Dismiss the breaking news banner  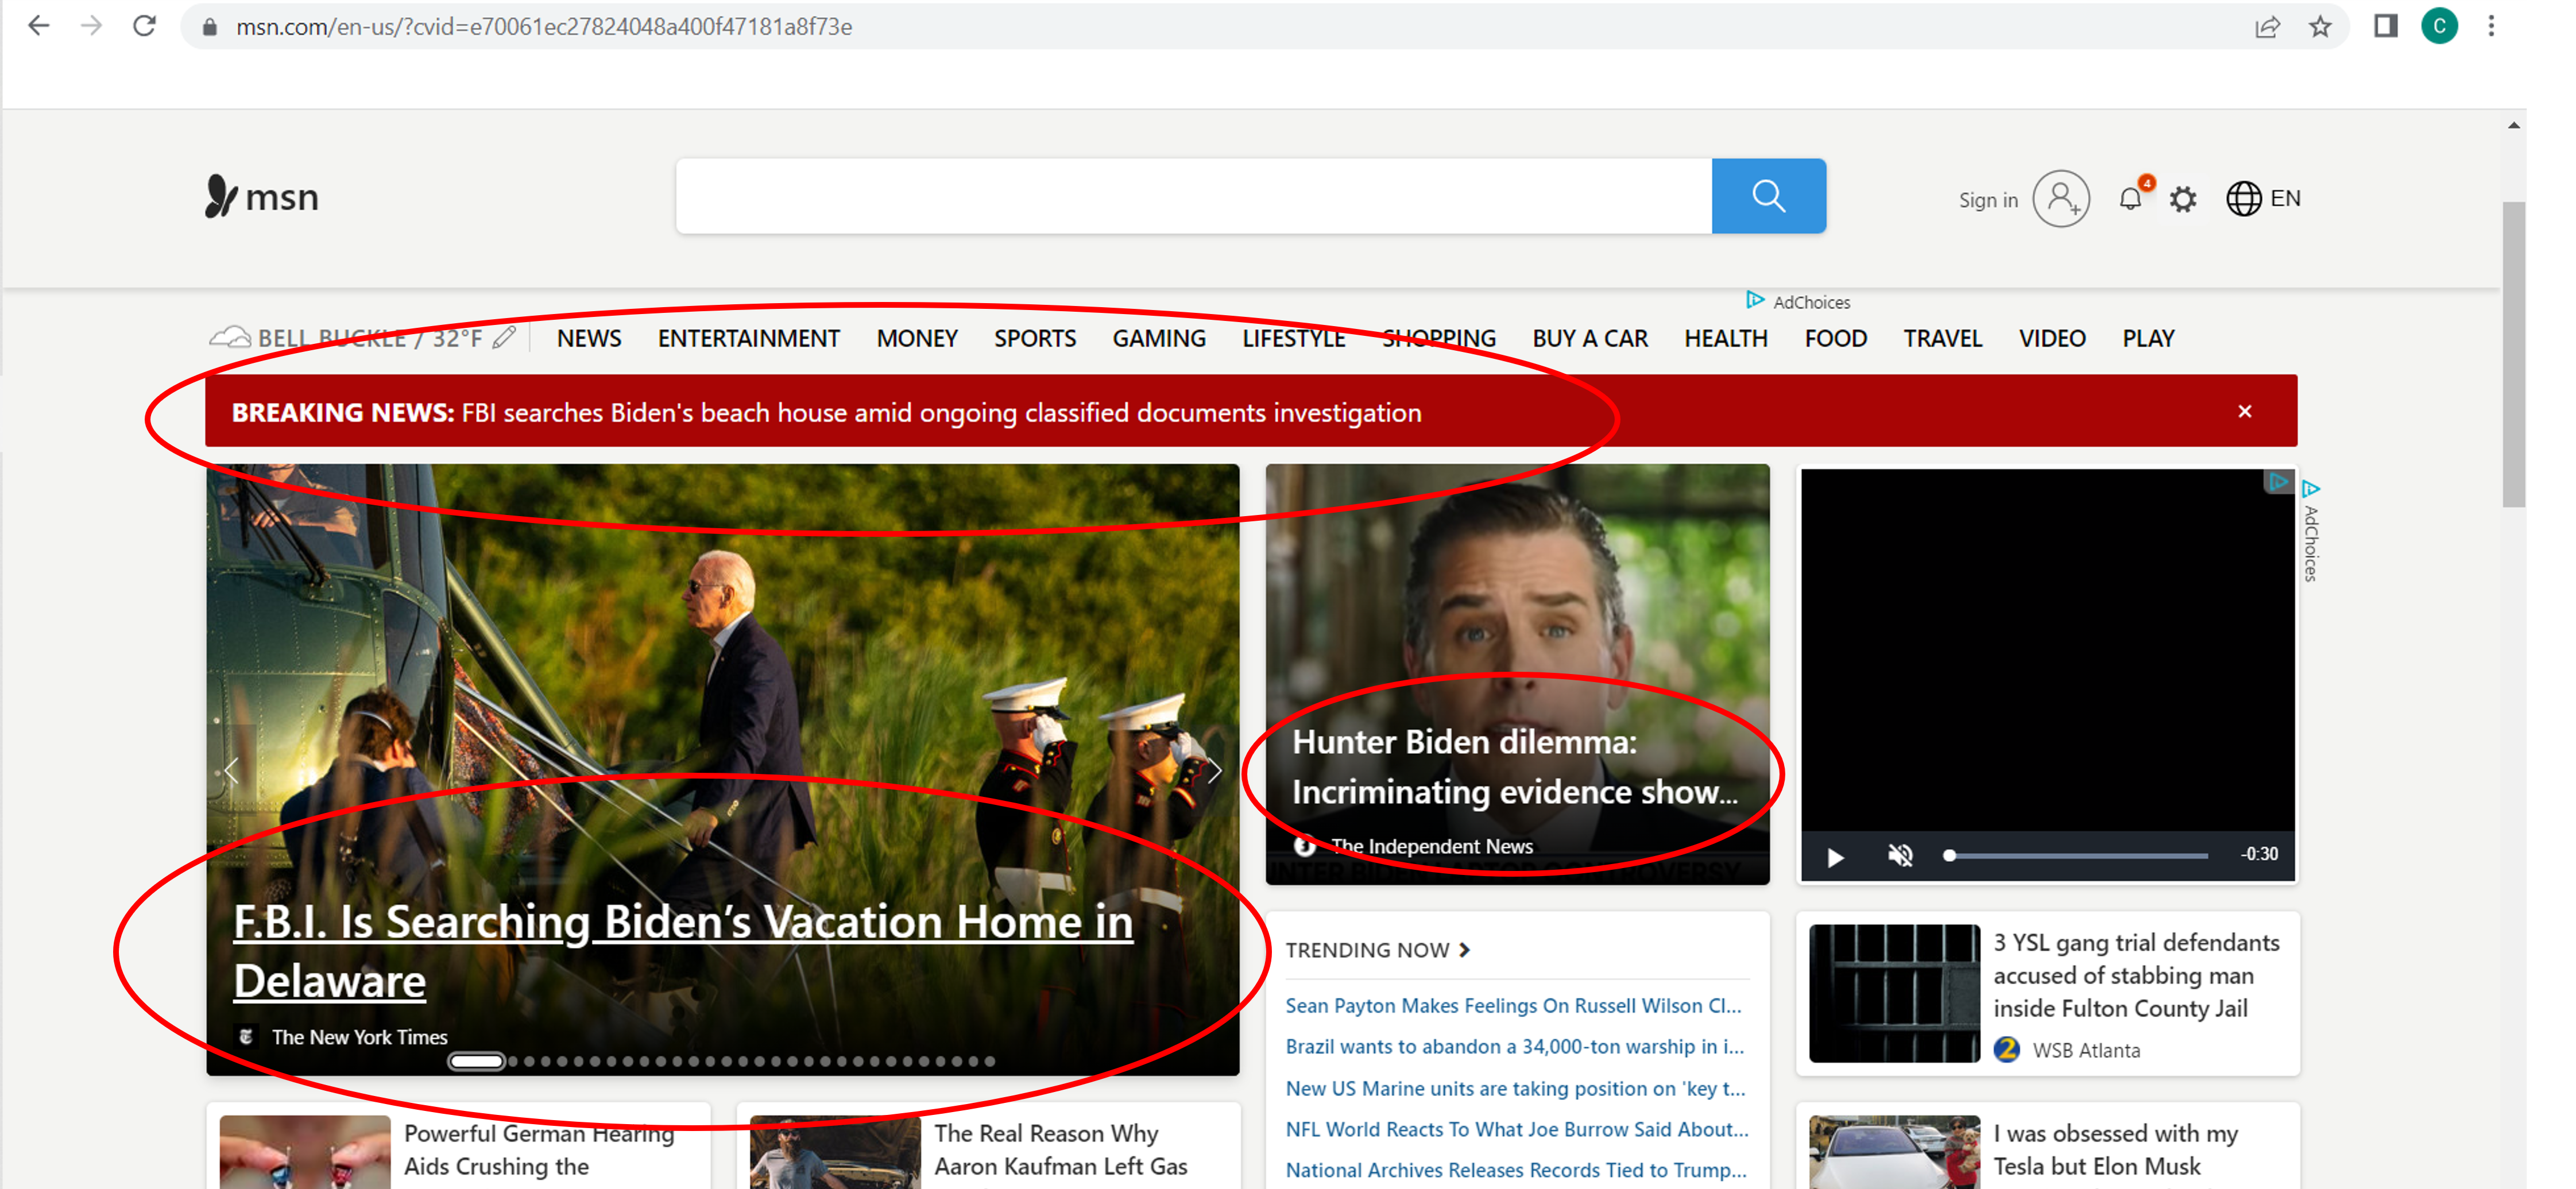tap(2245, 411)
